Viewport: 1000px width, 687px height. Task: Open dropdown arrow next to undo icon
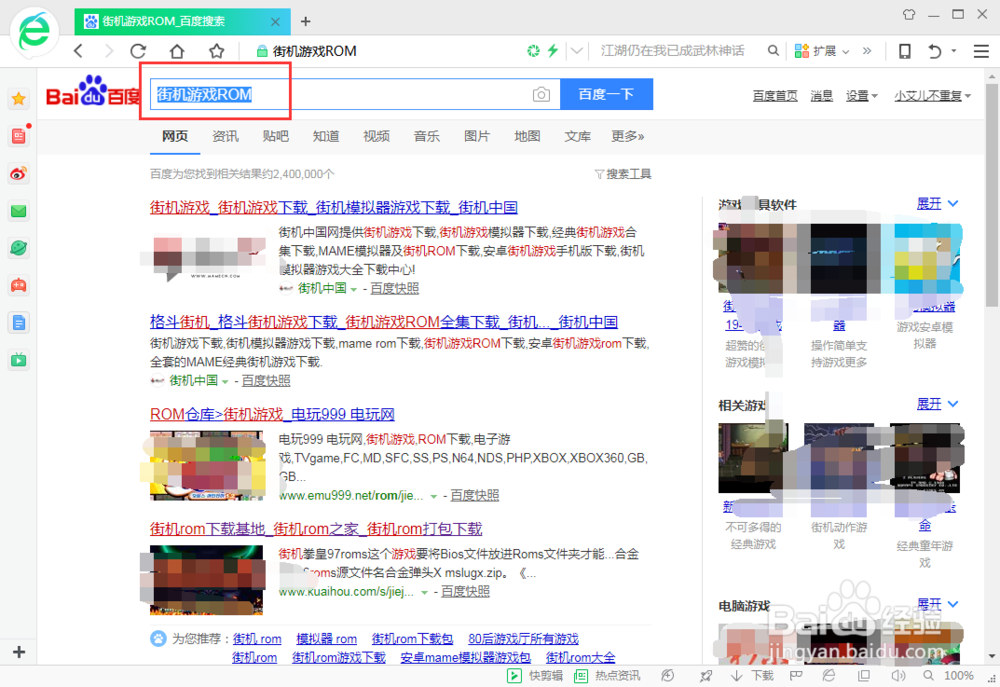pos(954,50)
